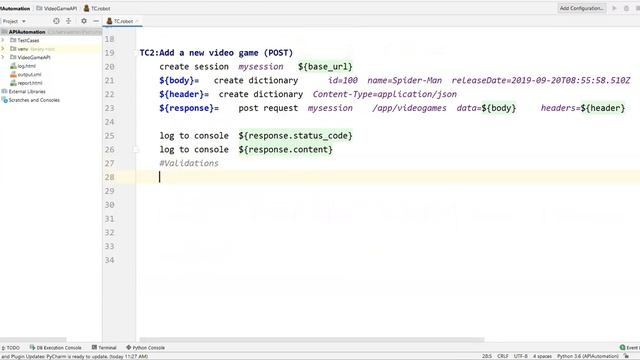Screen dimensions: 640x360
Task: Click headers=${header} on line 23
Action: coord(583,108)
